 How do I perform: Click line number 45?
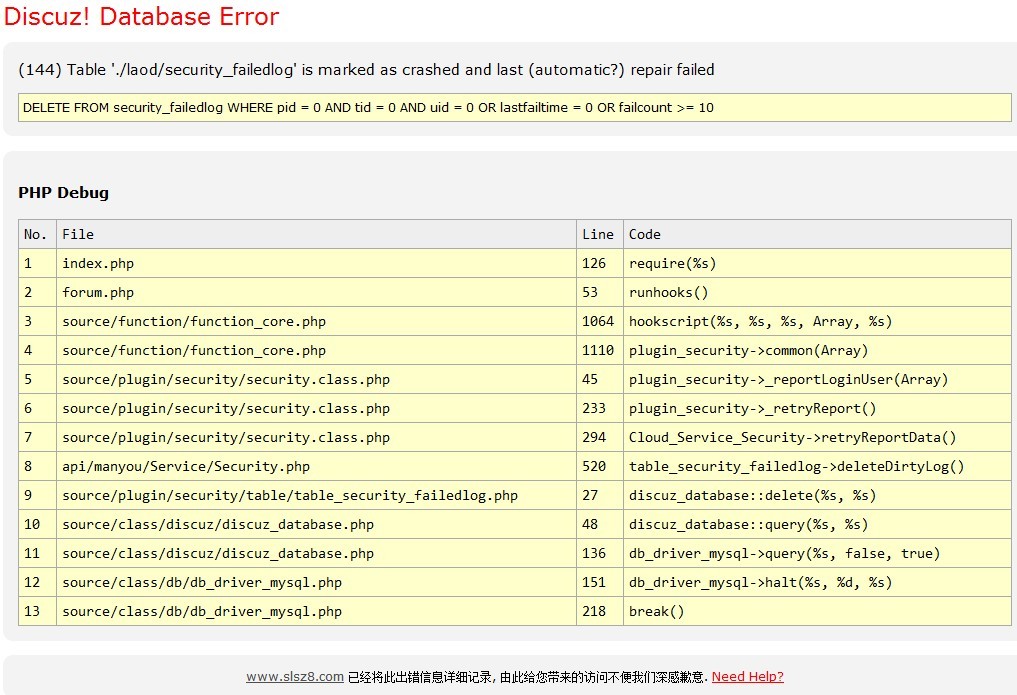click(600, 379)
